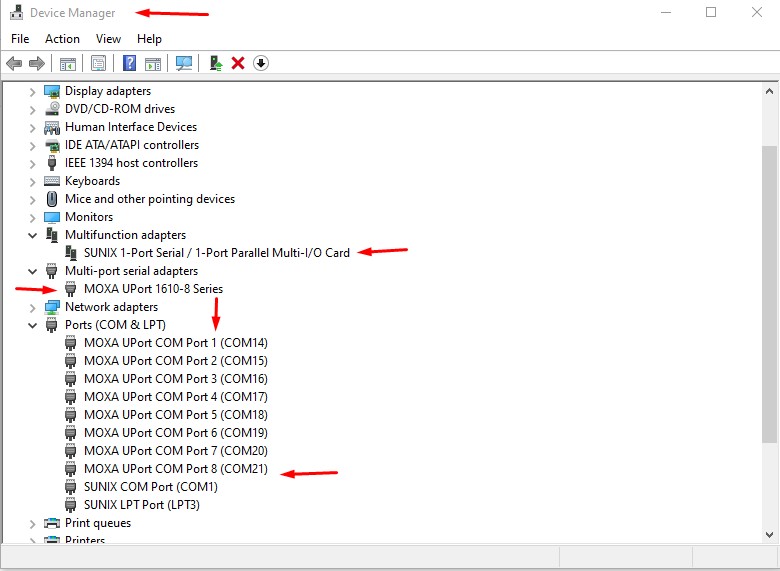Expand the Monitors node
780x571 pixels.
click(x=32, y=218)
